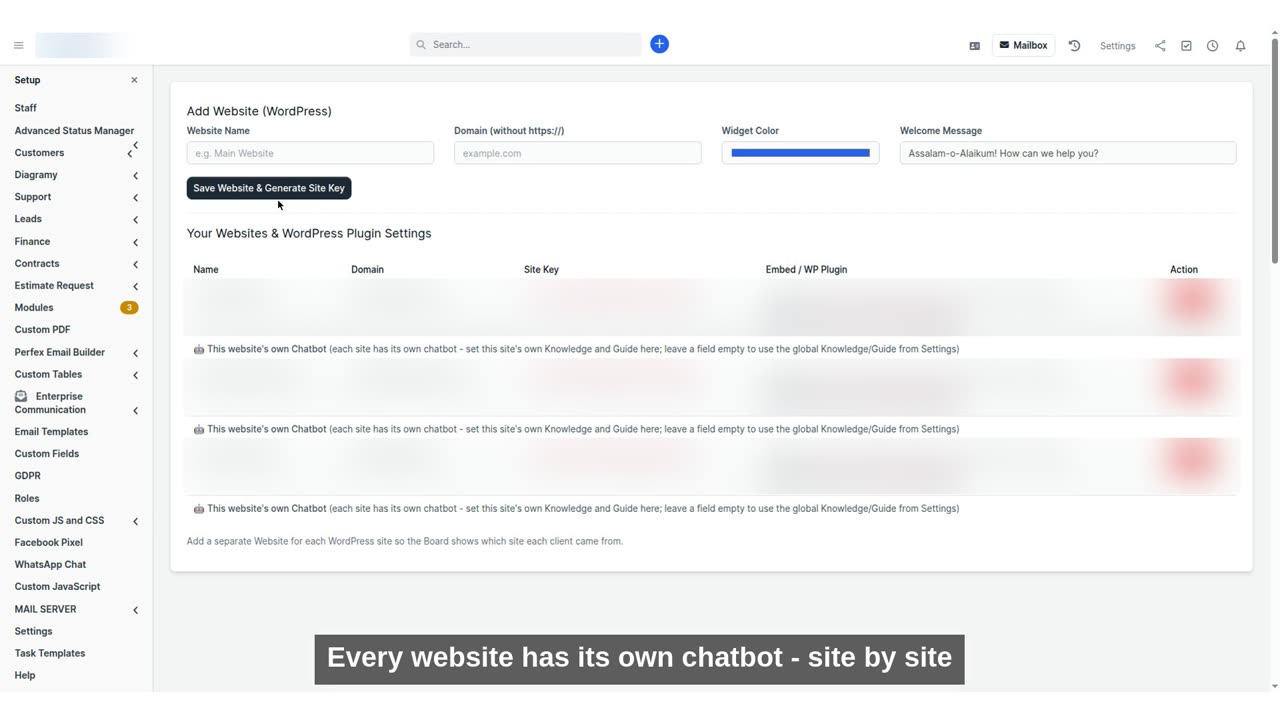Click the page vertical scrollbar thumb
The height and width of the screenshot is (720, 1280).
coord(1274,150)
